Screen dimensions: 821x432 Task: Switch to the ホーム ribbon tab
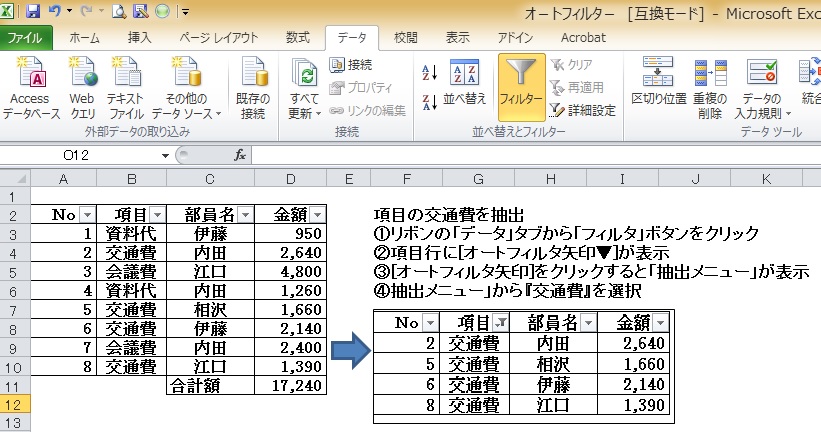click(84, 37)
